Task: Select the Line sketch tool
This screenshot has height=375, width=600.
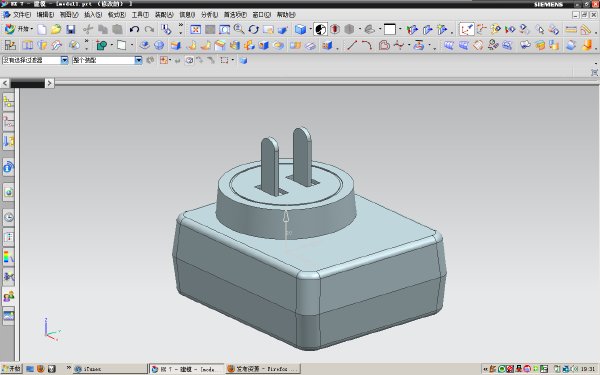Action: point(352,46)
